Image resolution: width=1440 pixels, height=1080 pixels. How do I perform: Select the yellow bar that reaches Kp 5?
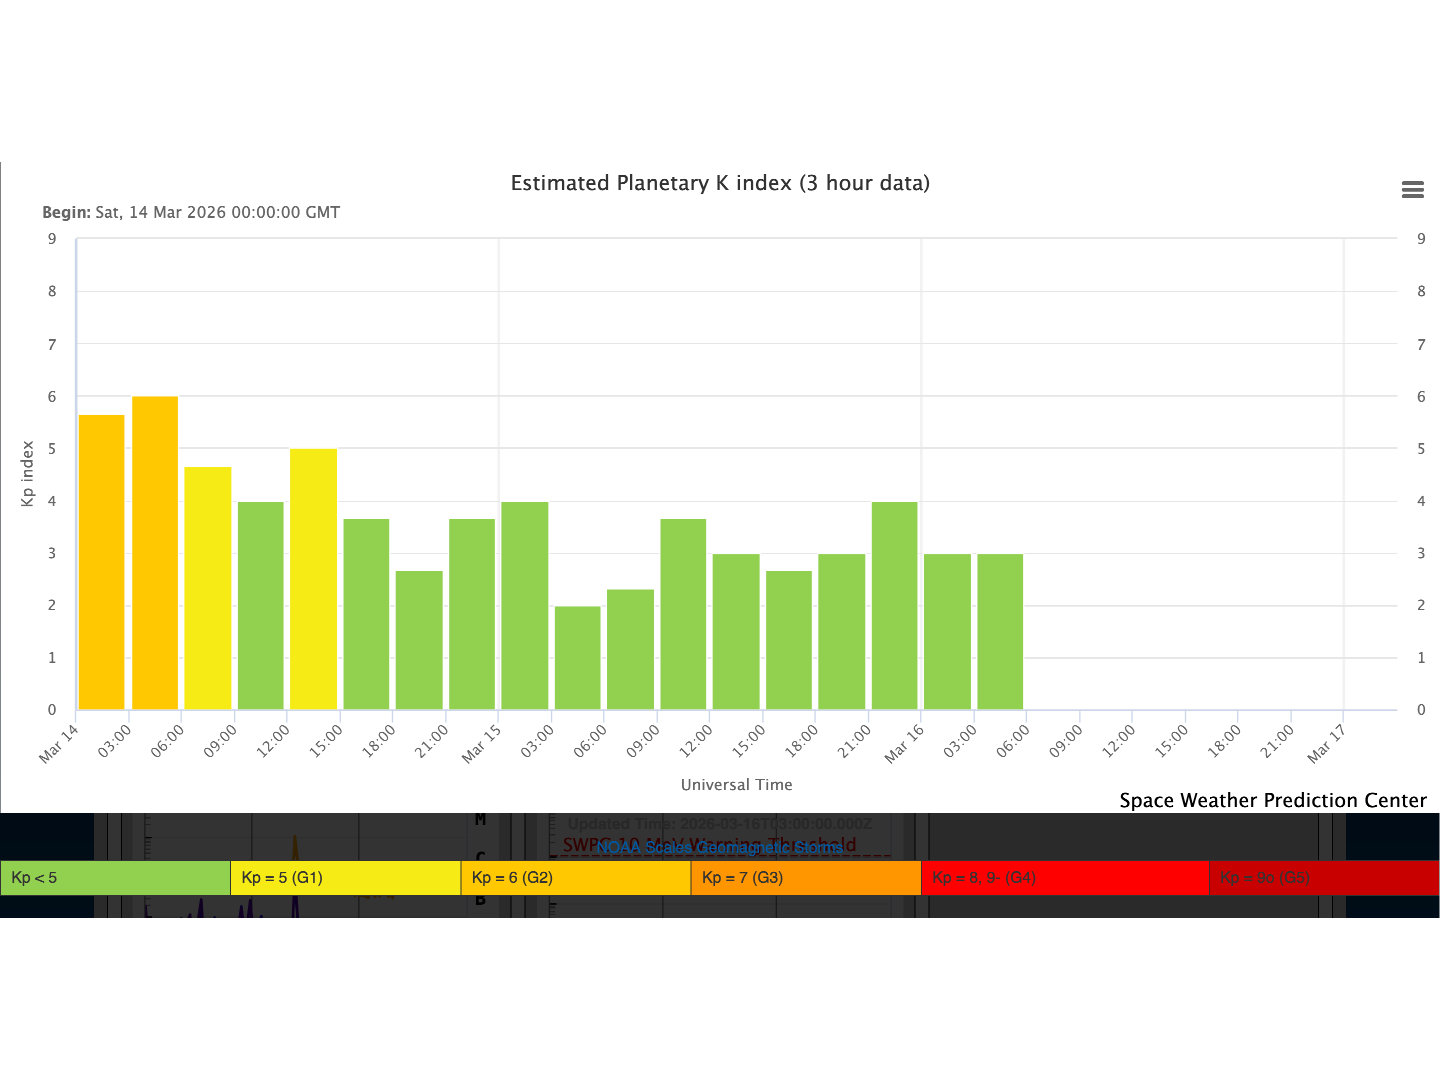click(x=313, y=579)
